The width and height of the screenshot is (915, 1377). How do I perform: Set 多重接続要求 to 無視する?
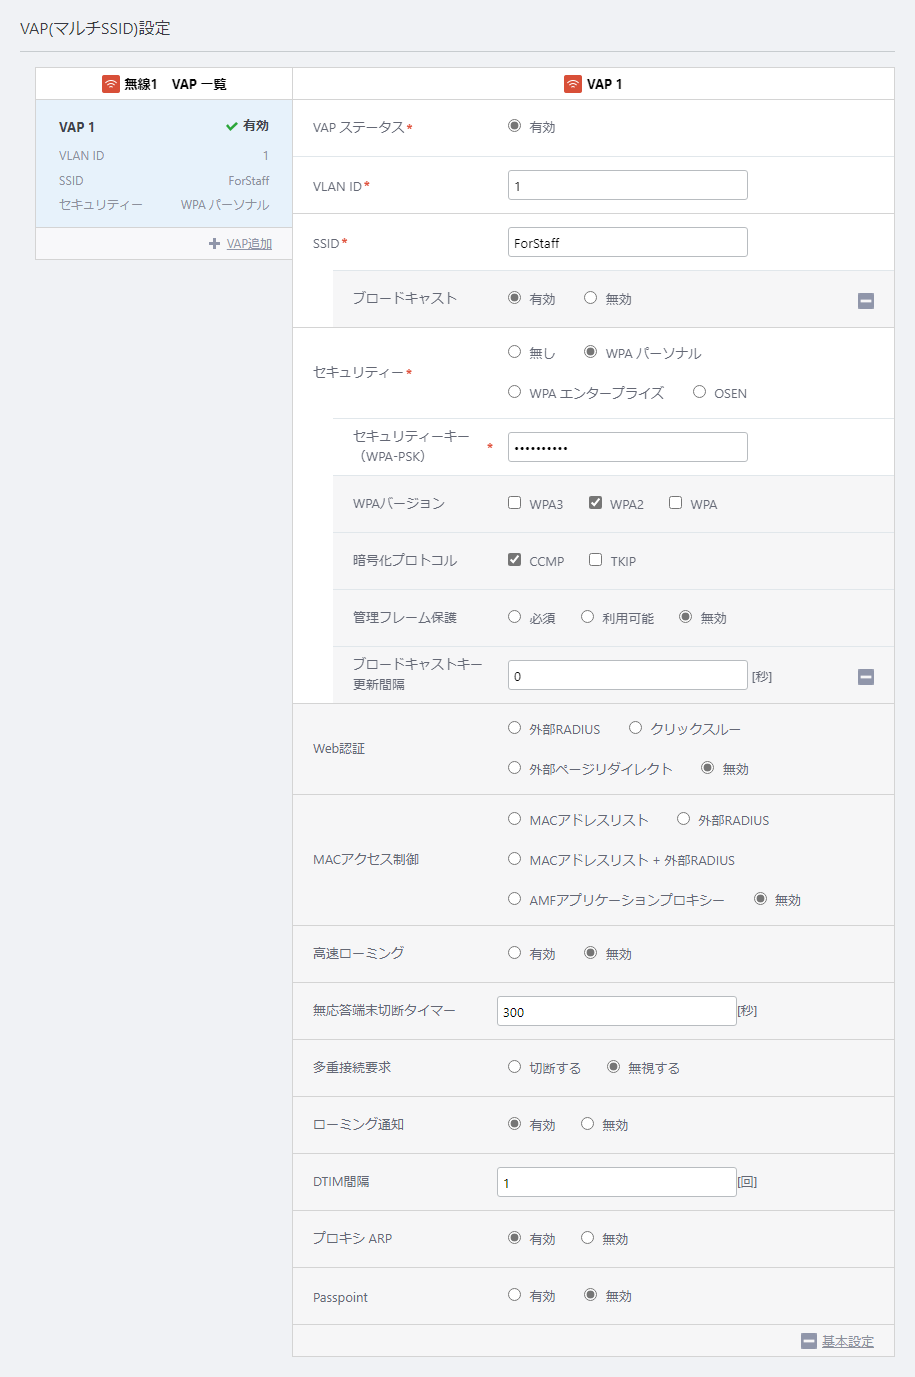(613, 1067)
